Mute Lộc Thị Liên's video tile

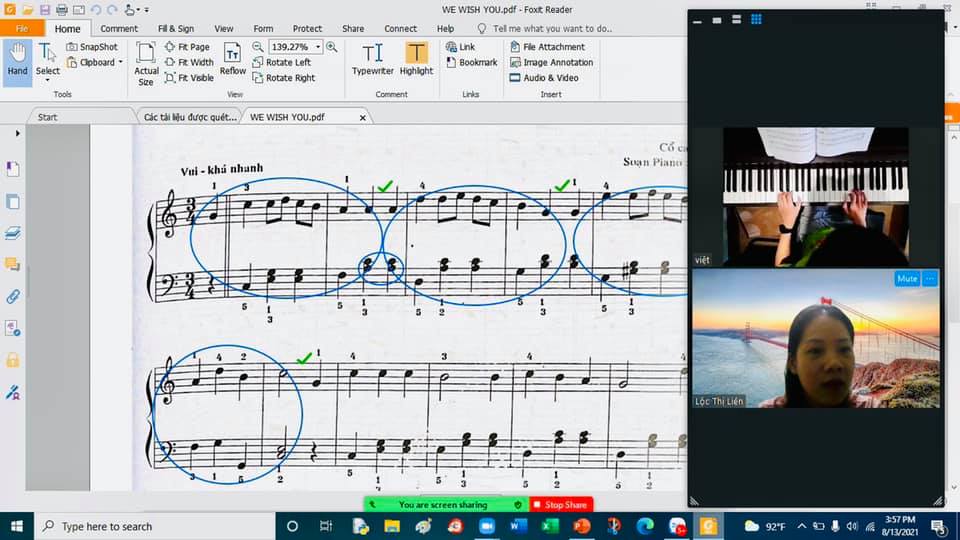pos(907,279)
